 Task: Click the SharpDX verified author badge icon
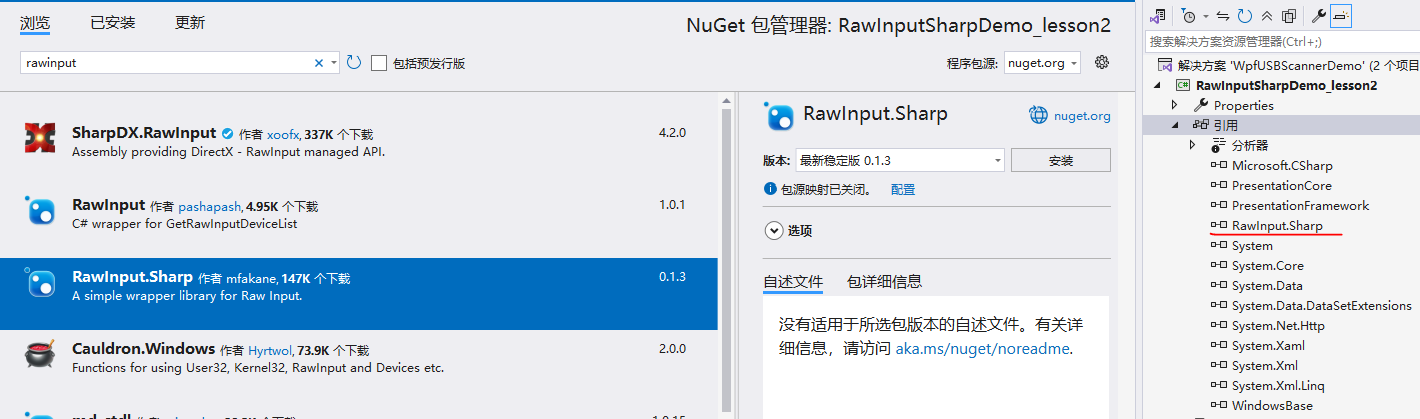tap(227, 133)
